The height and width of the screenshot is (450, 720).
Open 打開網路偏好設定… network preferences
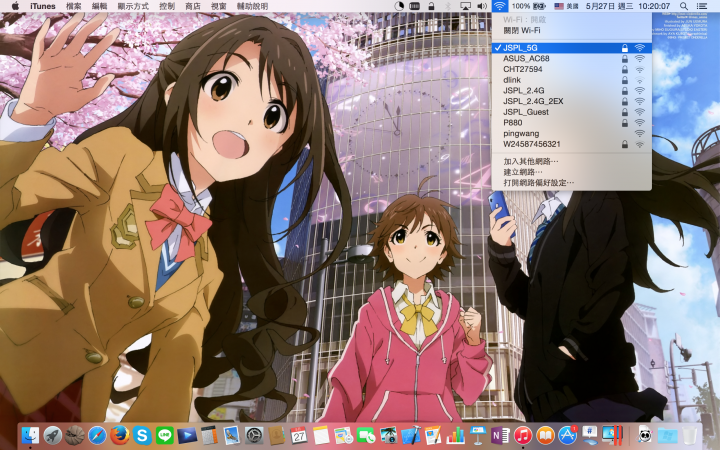pyautogui.click(x=571, y=182)
